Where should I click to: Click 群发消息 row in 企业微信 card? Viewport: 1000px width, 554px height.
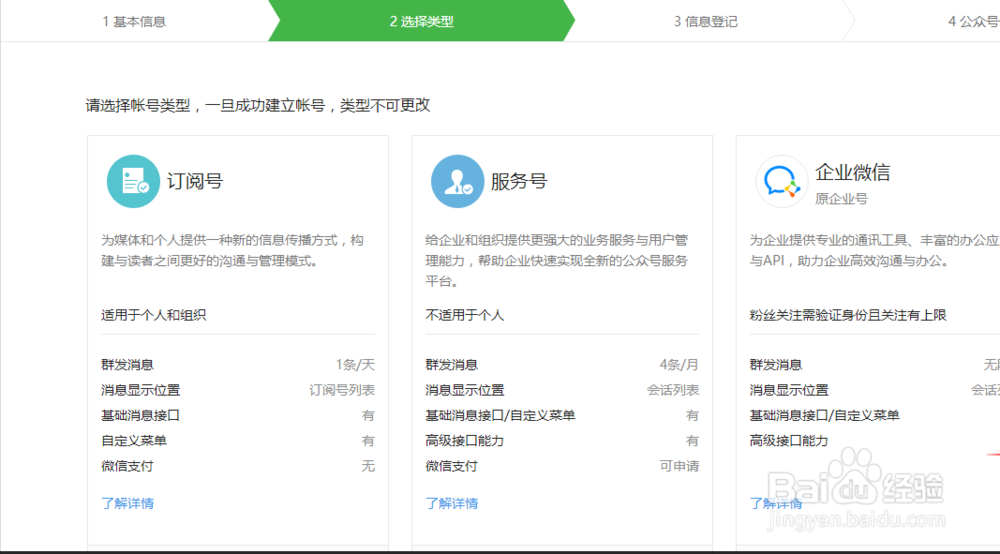click(x=874, y=365)
